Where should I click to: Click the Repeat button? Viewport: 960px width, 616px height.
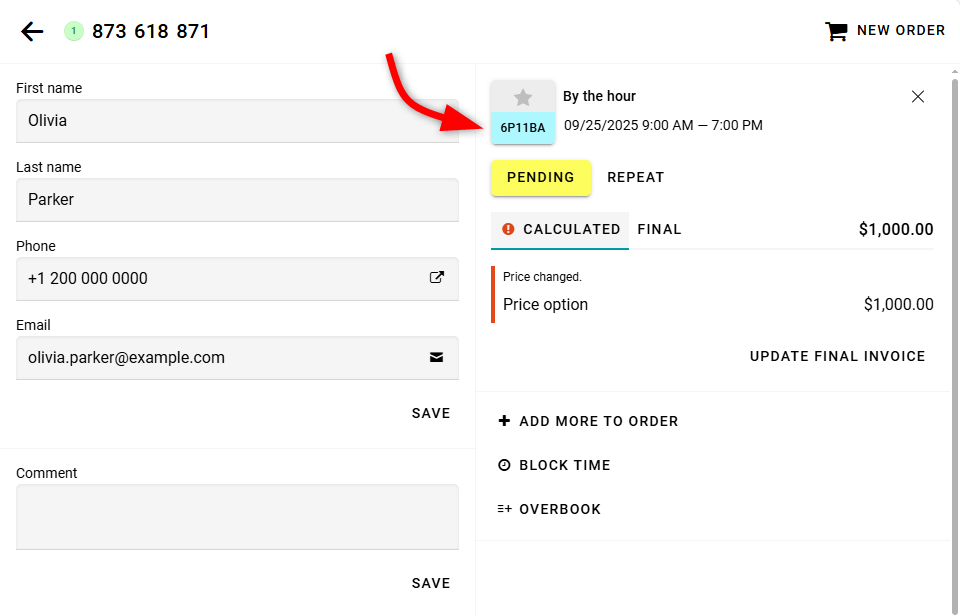[x=636, y=177]
